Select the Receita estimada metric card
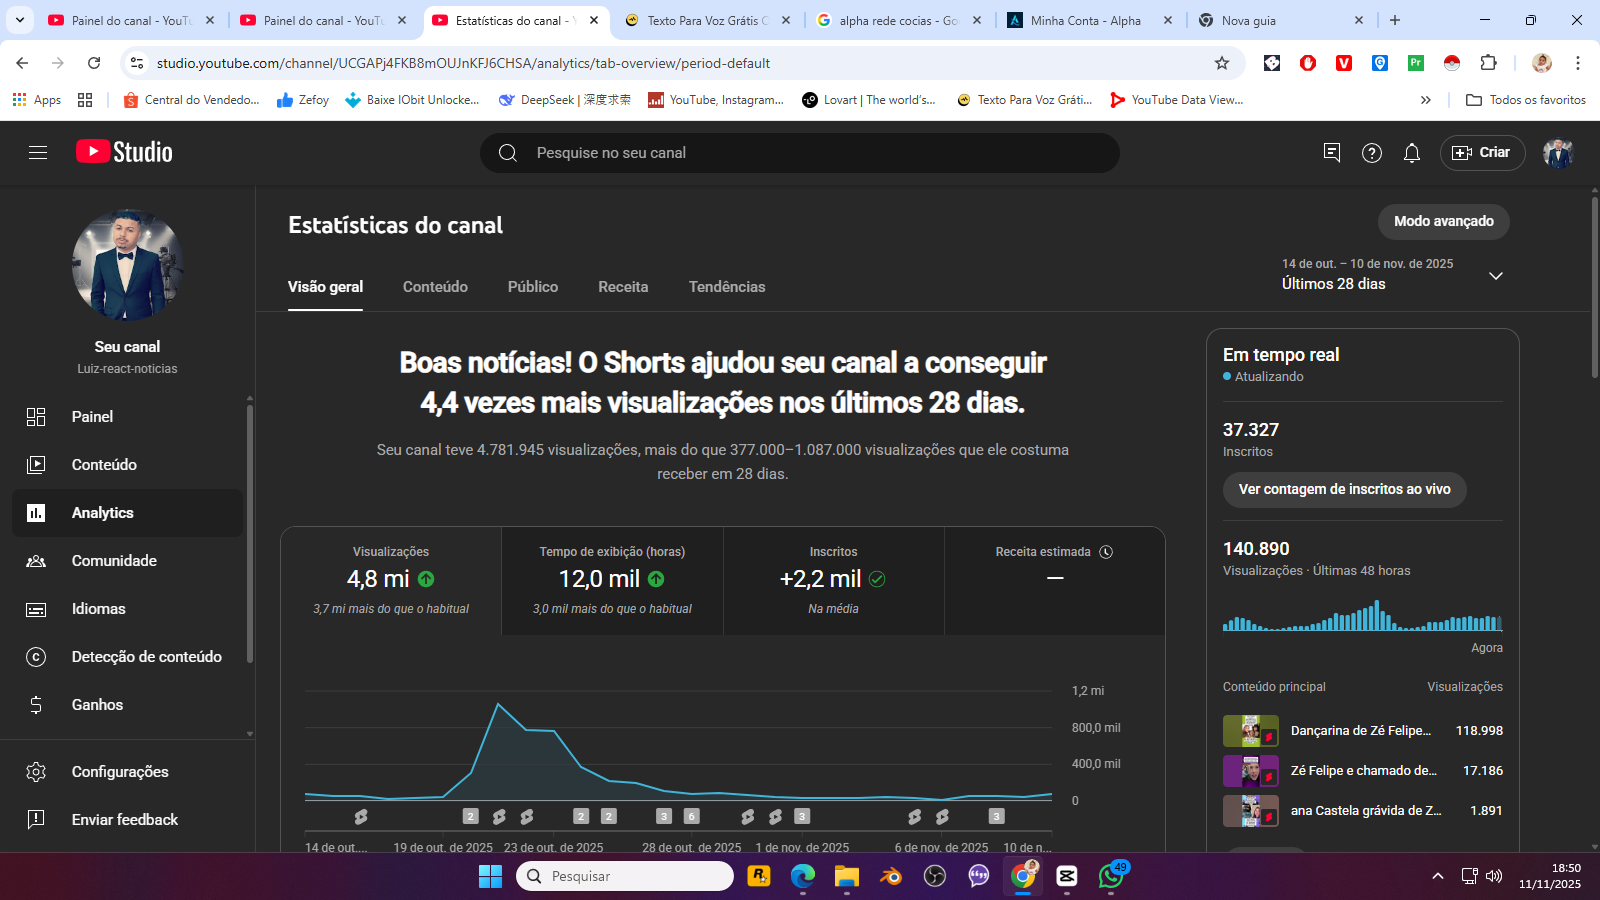This screenshot has width=1600, height=900. point(1054,581)
